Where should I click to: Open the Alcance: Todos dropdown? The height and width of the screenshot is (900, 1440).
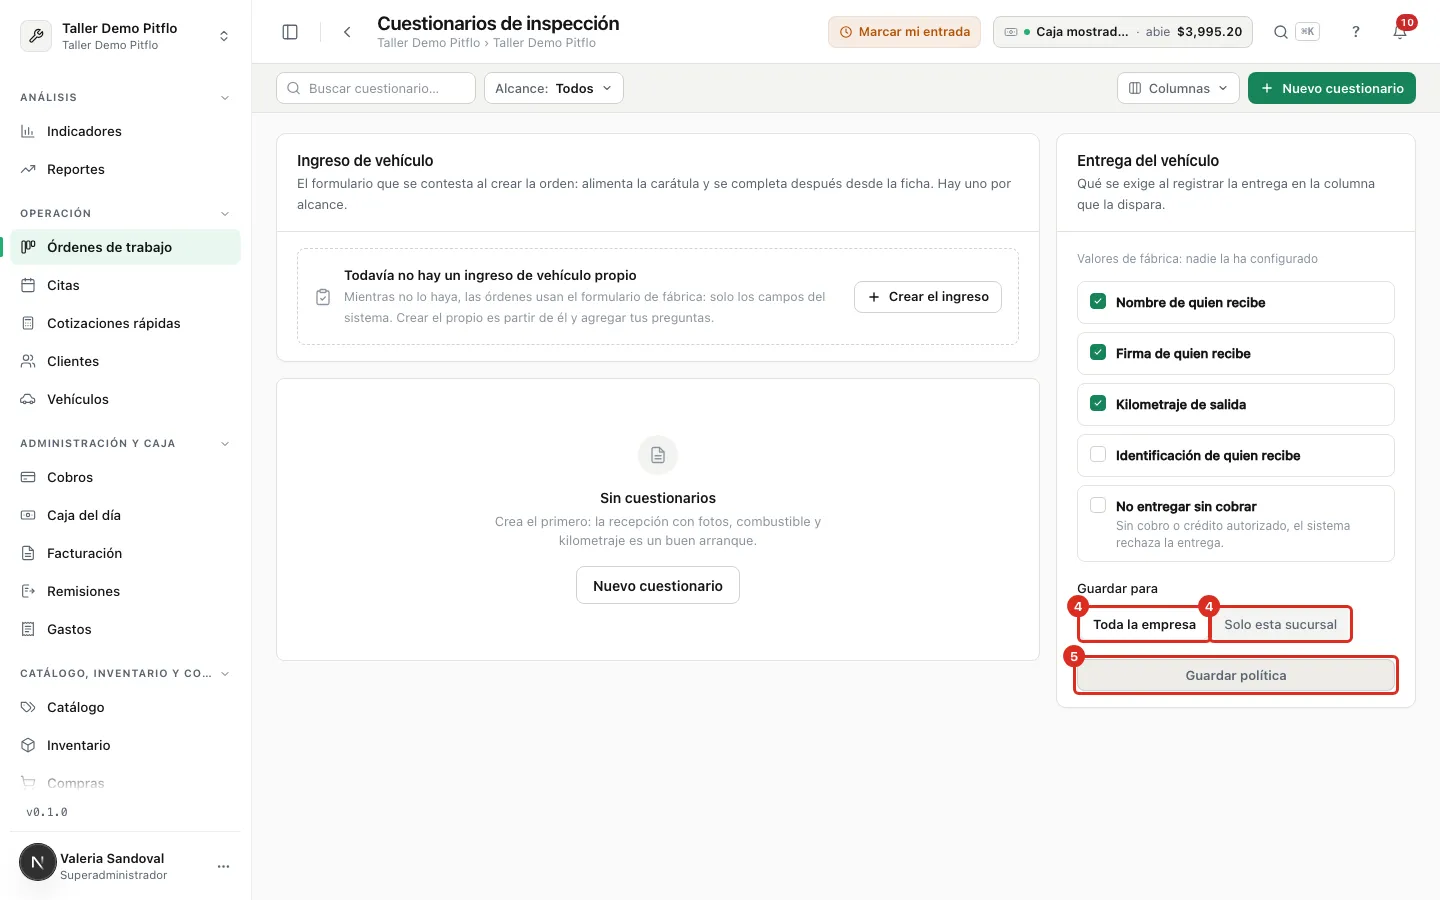[x=554, y=88]
